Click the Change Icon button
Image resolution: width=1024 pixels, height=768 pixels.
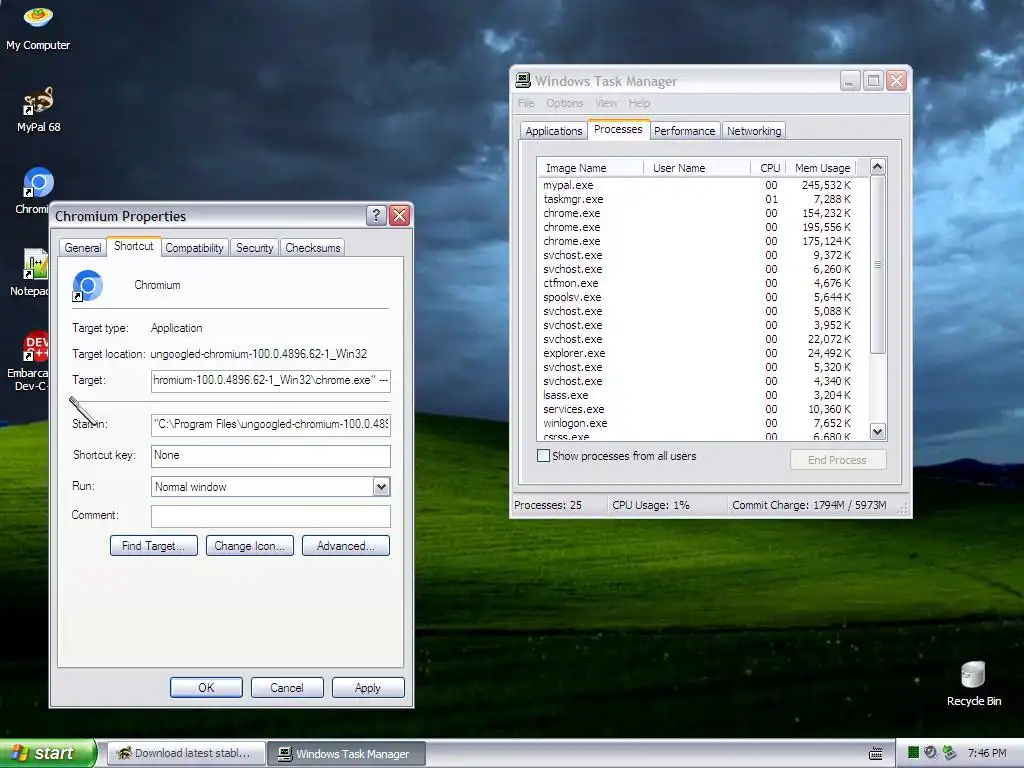(x=249, y=546)
